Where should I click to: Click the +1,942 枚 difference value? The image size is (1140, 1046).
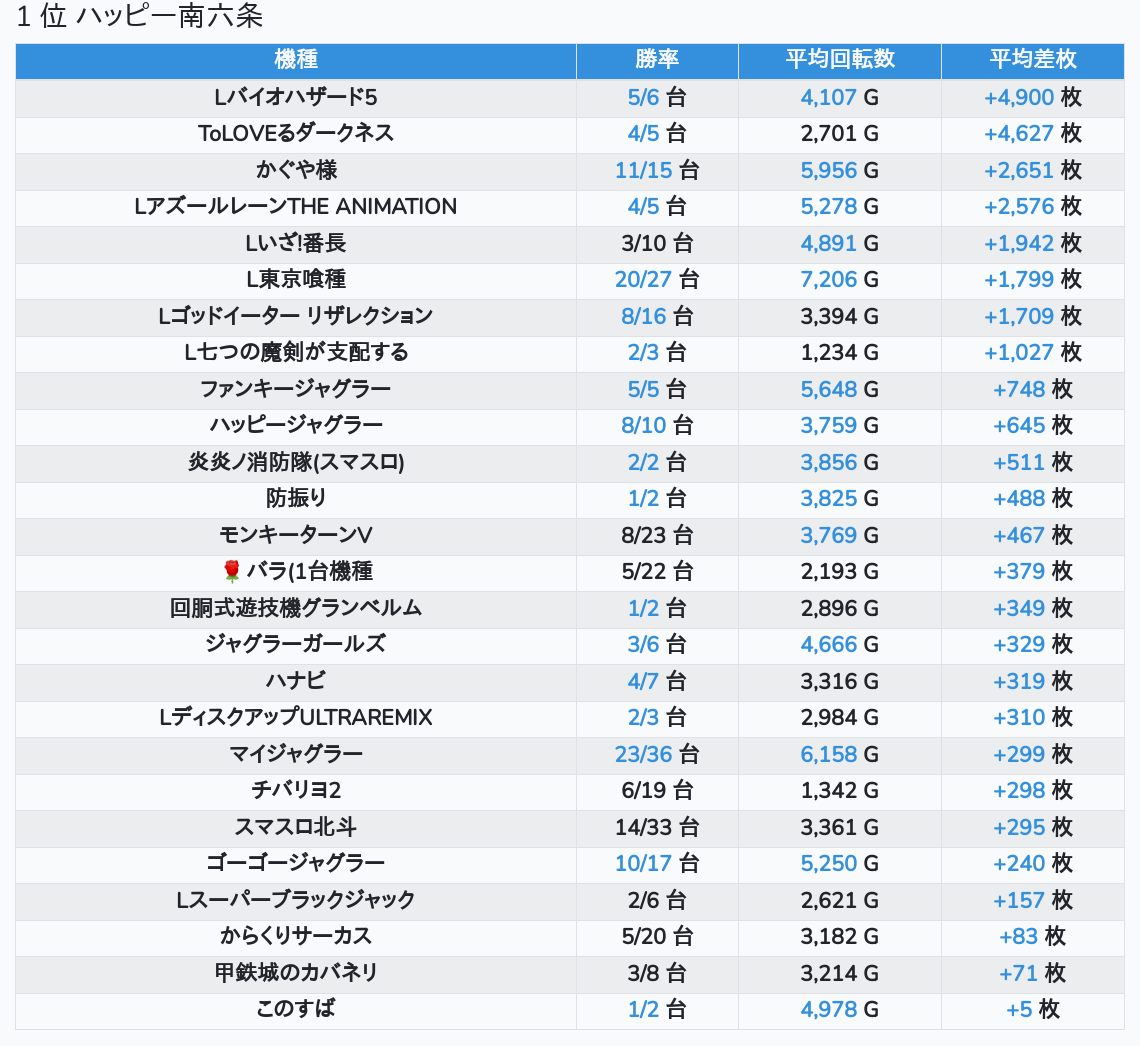click(x=1032, y=243)
